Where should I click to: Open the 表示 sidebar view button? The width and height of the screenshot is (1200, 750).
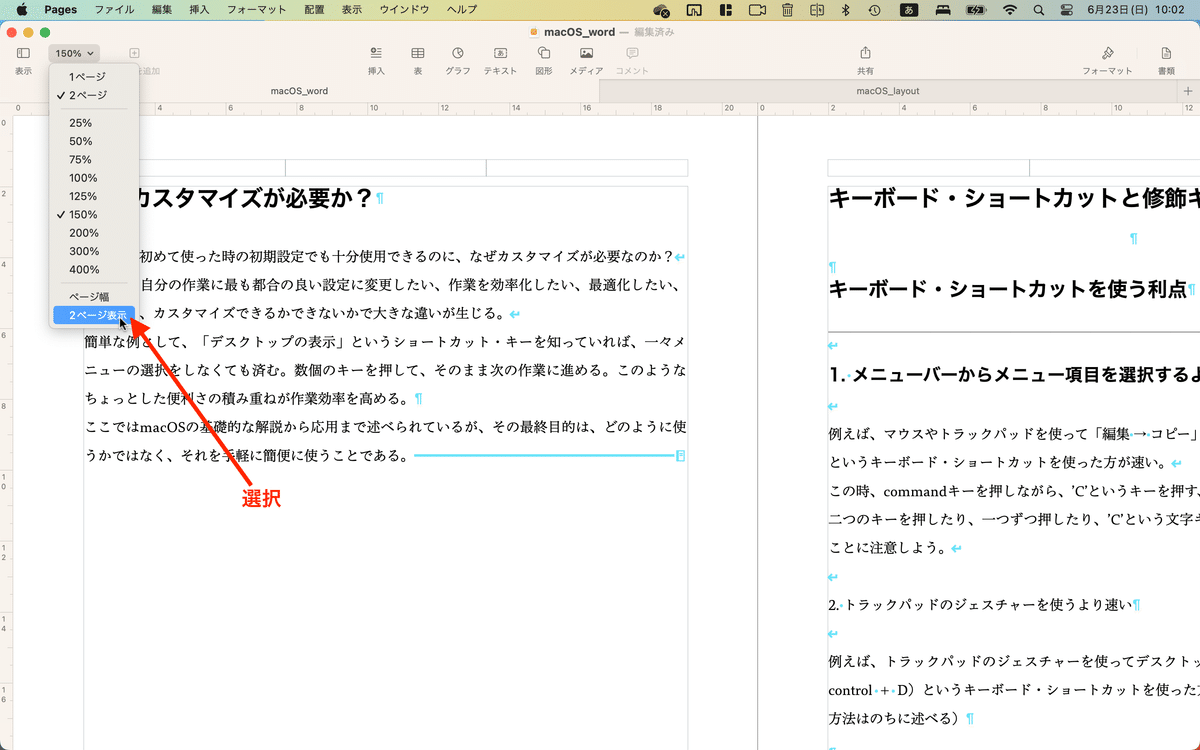pos(23,53)
